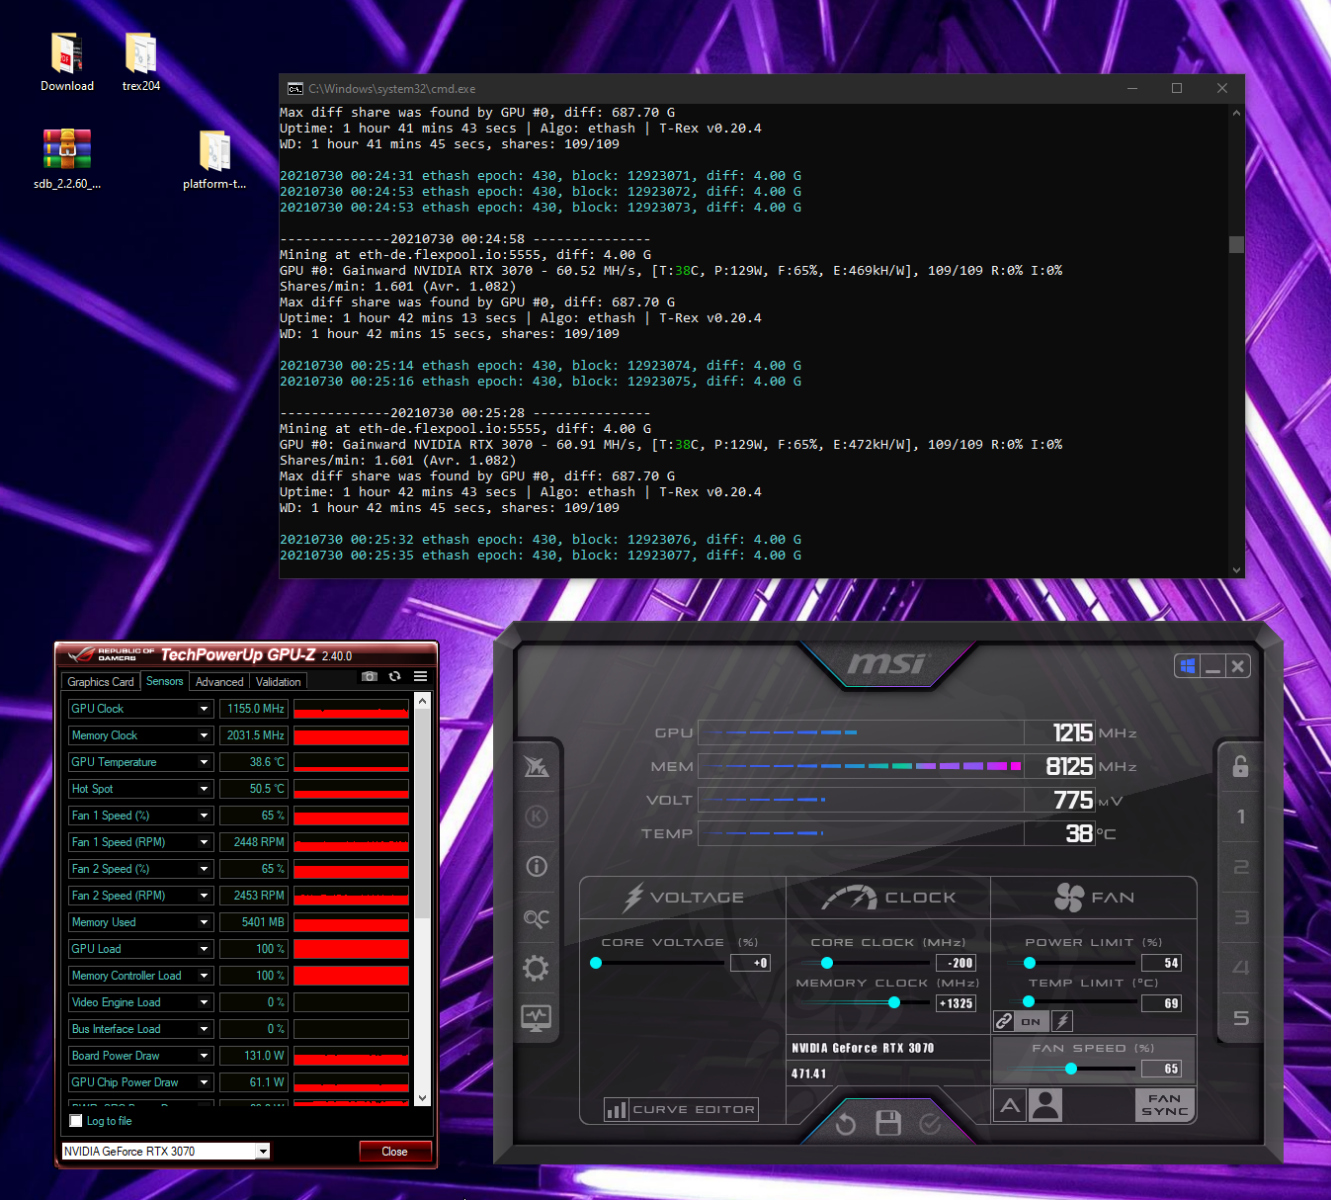Expand Hot Spot sensor dropdown

click(204, 789)
